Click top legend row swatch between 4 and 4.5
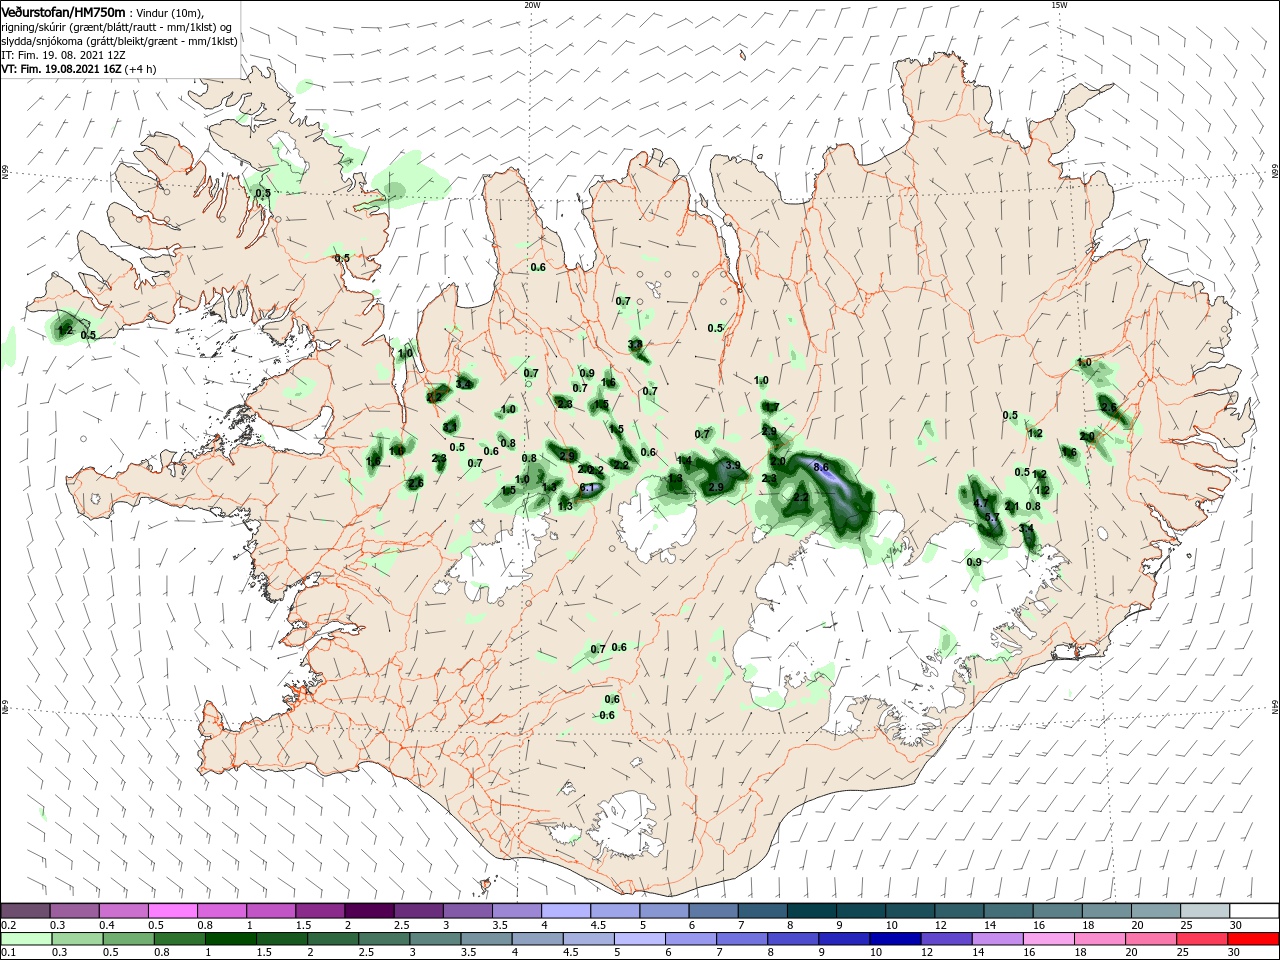Screen dimensions: 1280x960 tap(565, 910)
